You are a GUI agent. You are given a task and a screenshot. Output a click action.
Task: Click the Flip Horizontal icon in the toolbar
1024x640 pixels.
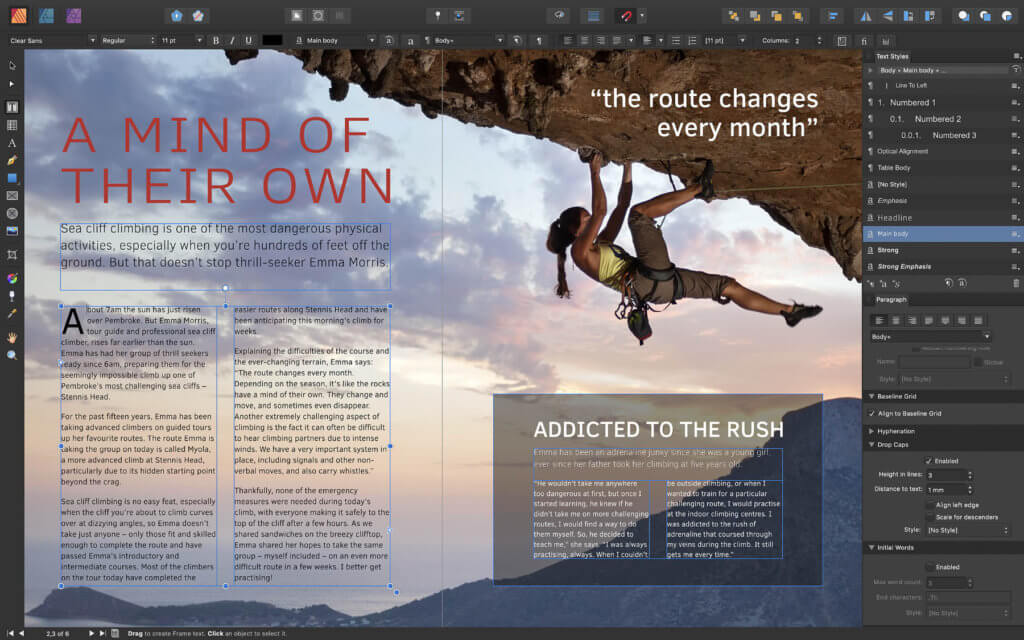(x=864, y=16)
